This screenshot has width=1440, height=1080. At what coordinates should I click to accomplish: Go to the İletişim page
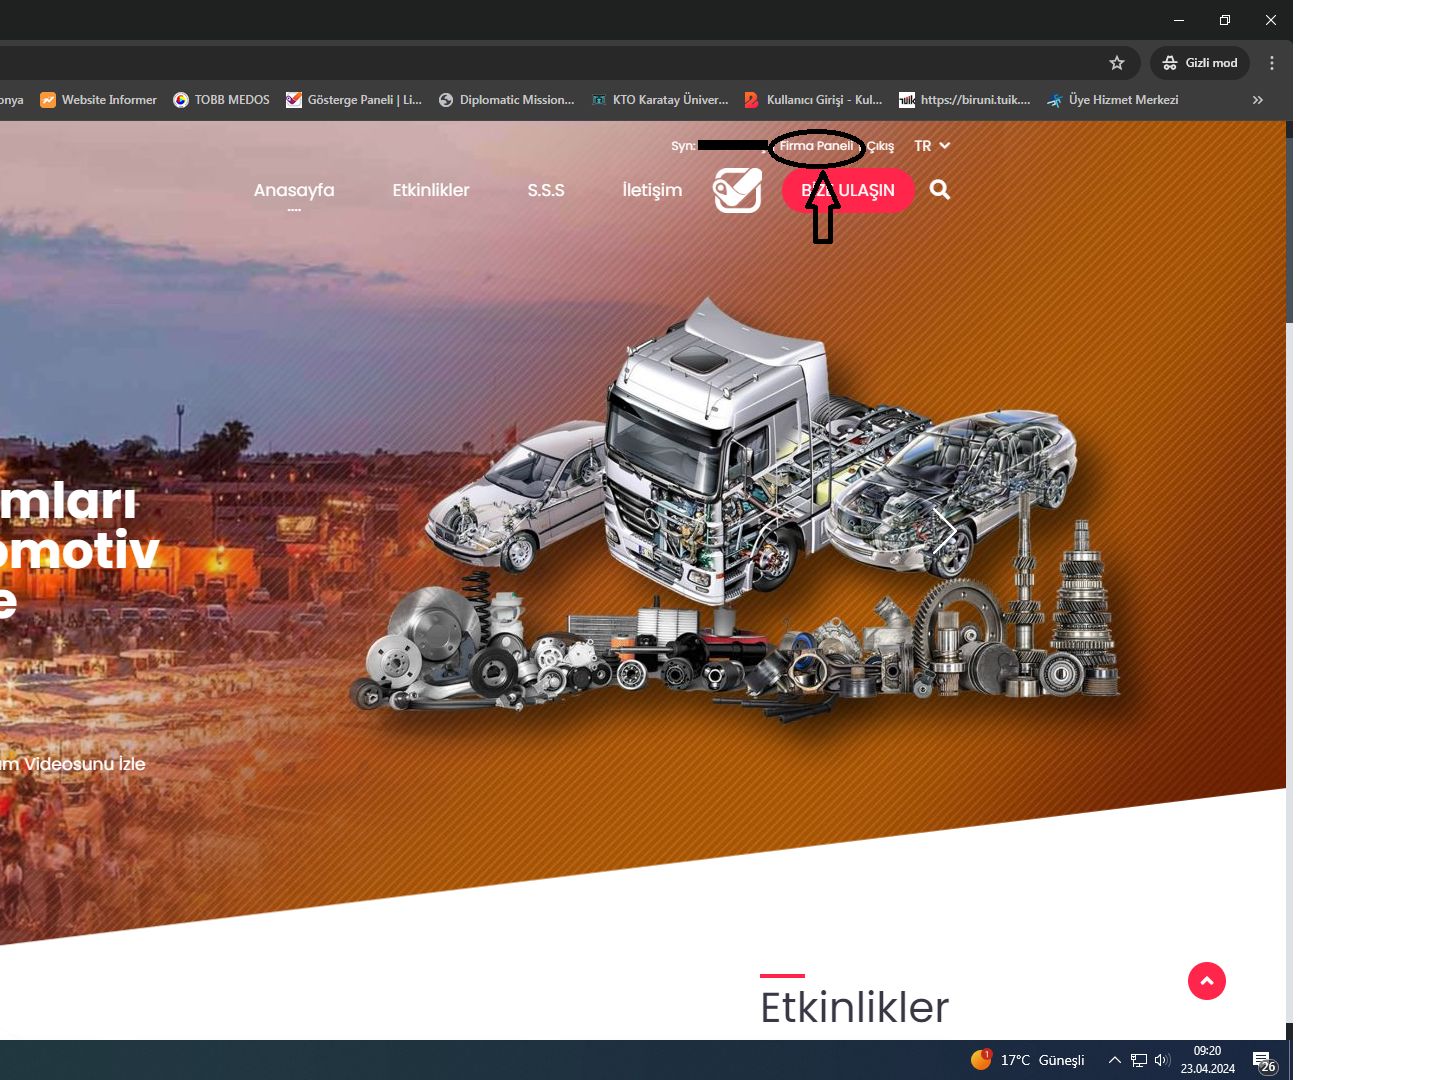(652, 190)
